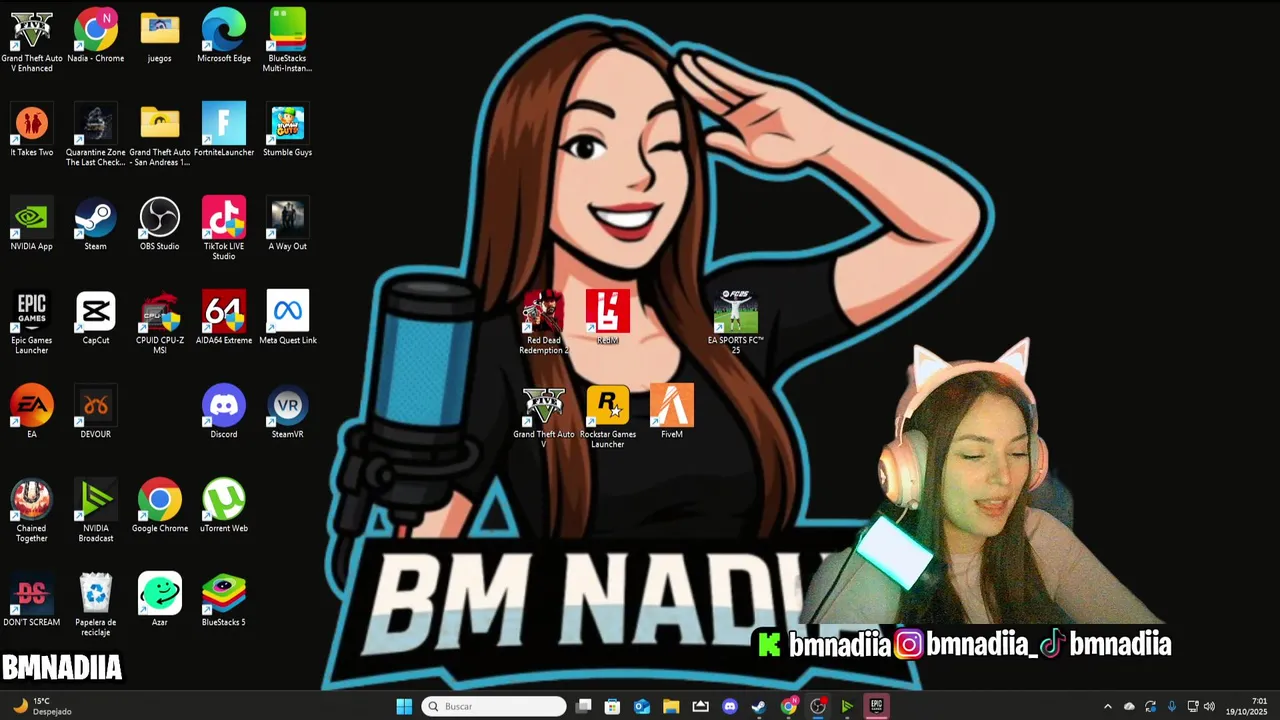1280x720 pixels.
Task: Open Task View on taskbar
Action: (x=584, y=706)
